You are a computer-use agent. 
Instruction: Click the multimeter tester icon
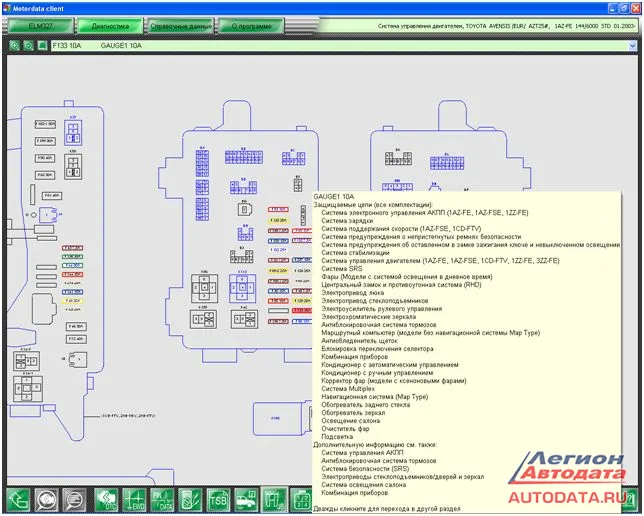190,500
